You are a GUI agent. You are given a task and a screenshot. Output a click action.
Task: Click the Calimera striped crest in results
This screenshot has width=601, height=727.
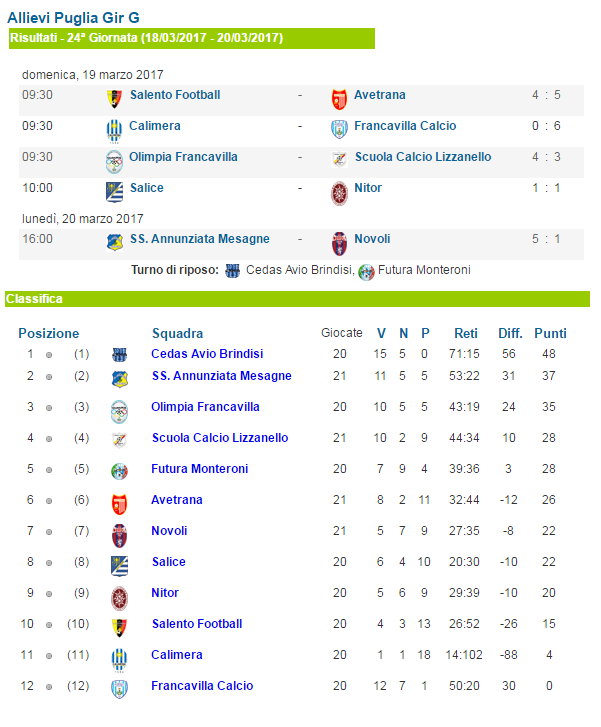[114, 131]
